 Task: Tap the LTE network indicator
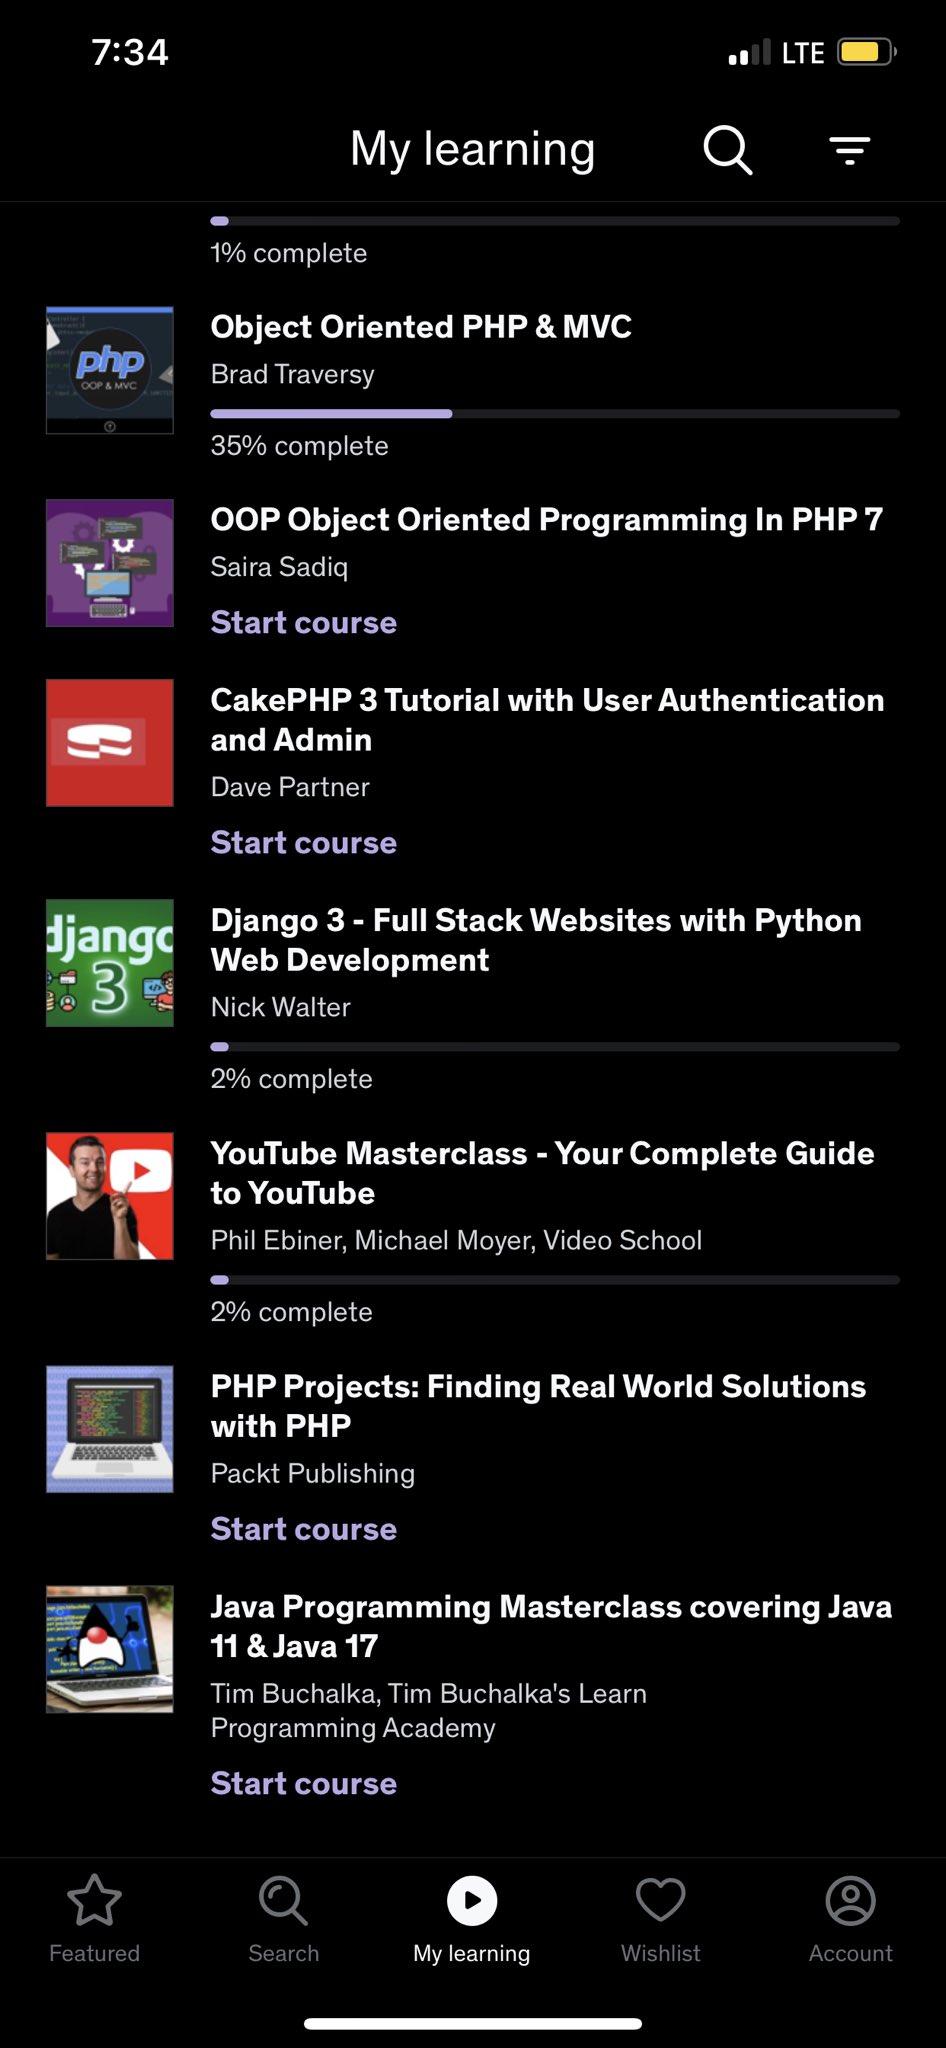click(803, 52)
